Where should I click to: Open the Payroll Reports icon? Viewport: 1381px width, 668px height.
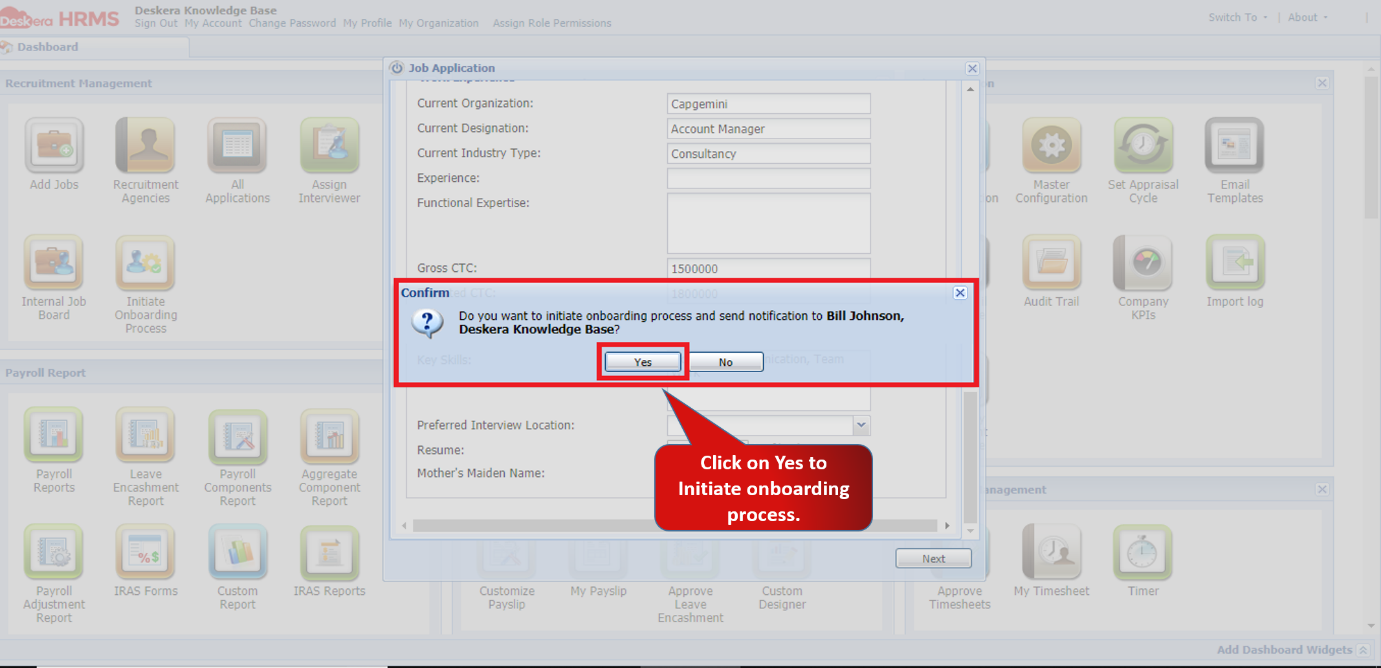pyautogui.click(x=54, y=436)
